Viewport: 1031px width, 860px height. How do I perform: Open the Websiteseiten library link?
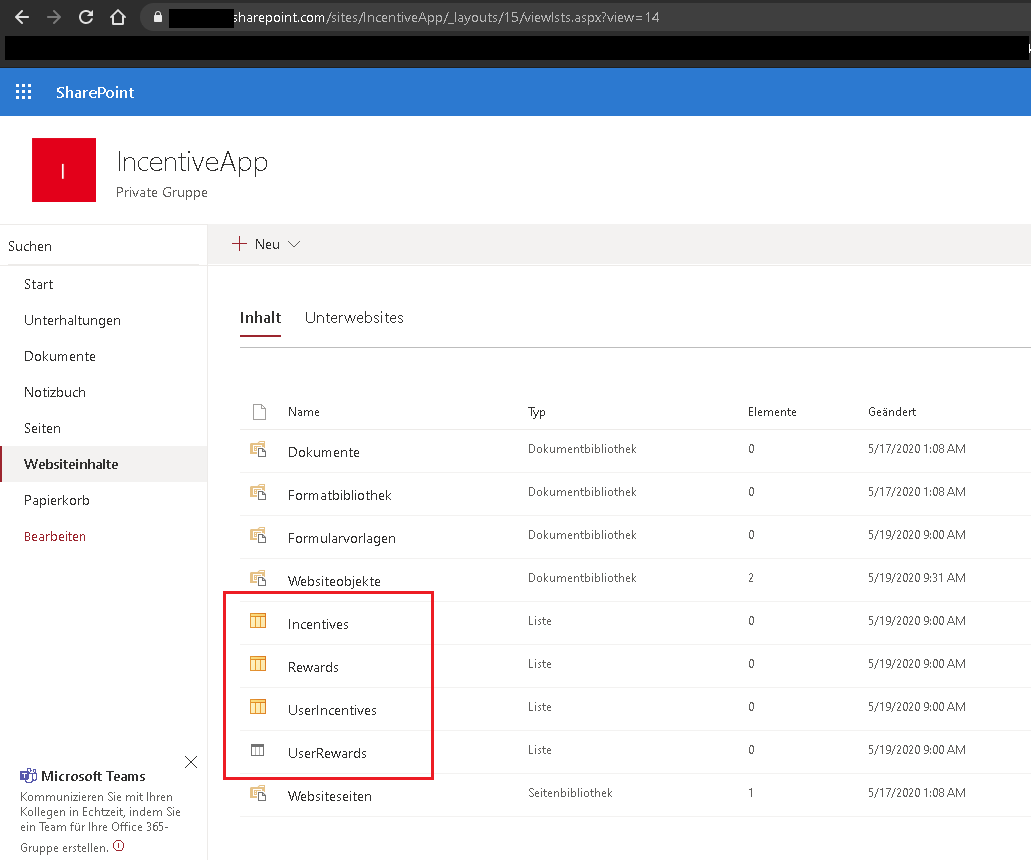(330, 796)
